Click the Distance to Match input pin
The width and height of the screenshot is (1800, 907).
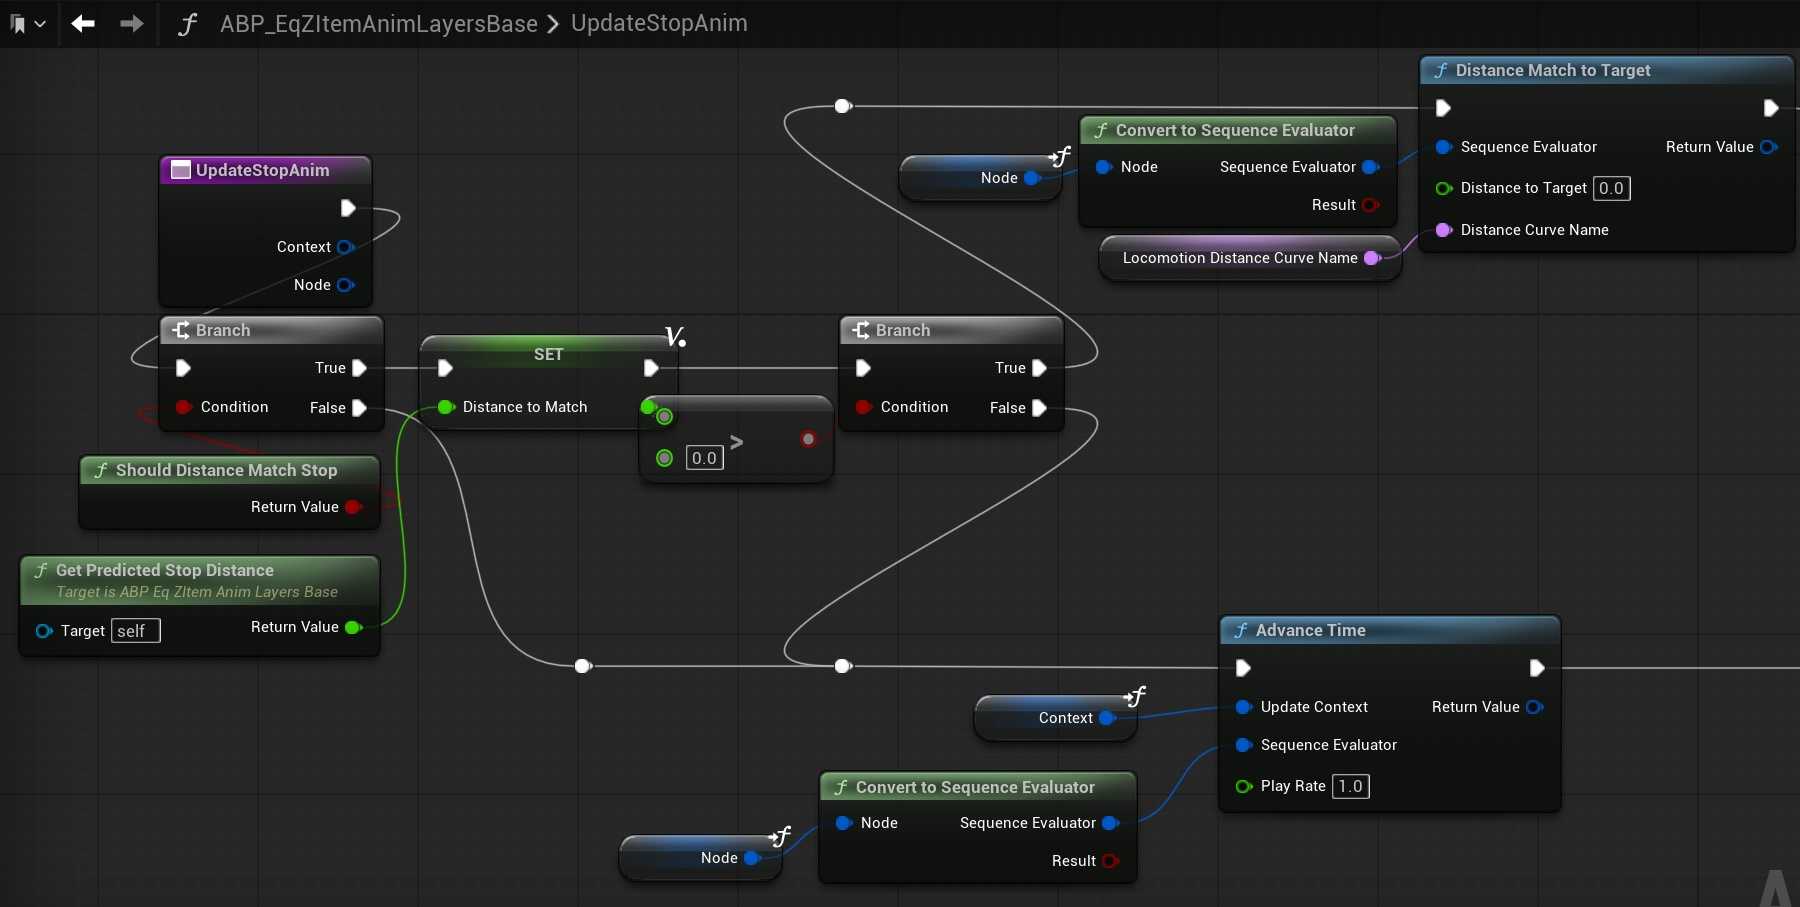(446, 407)
